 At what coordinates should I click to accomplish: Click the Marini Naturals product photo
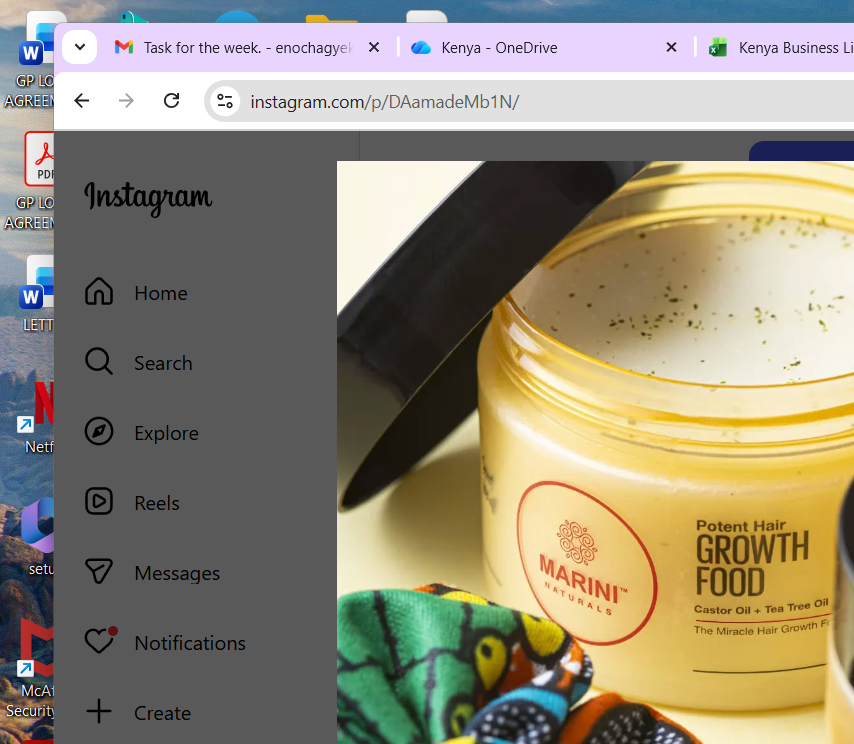595,452
